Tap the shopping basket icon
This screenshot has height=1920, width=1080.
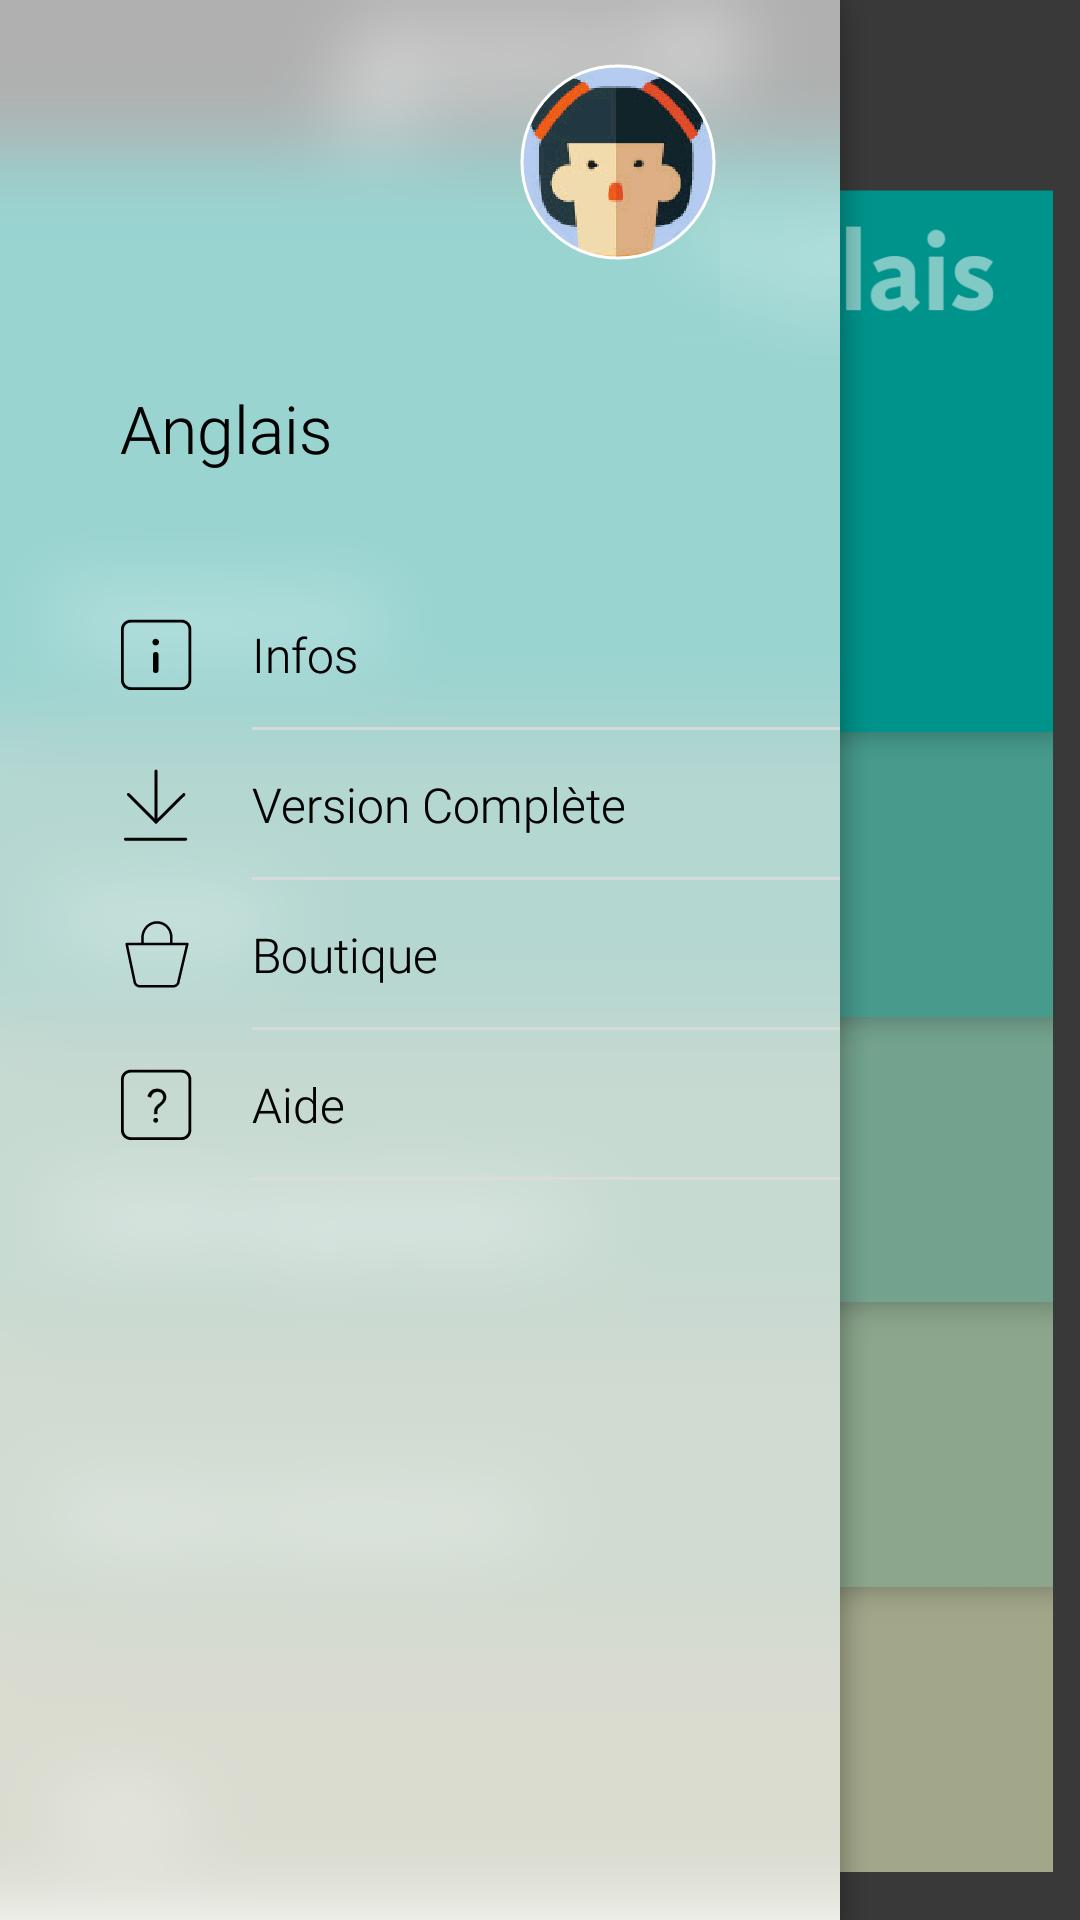pos(156,955)
